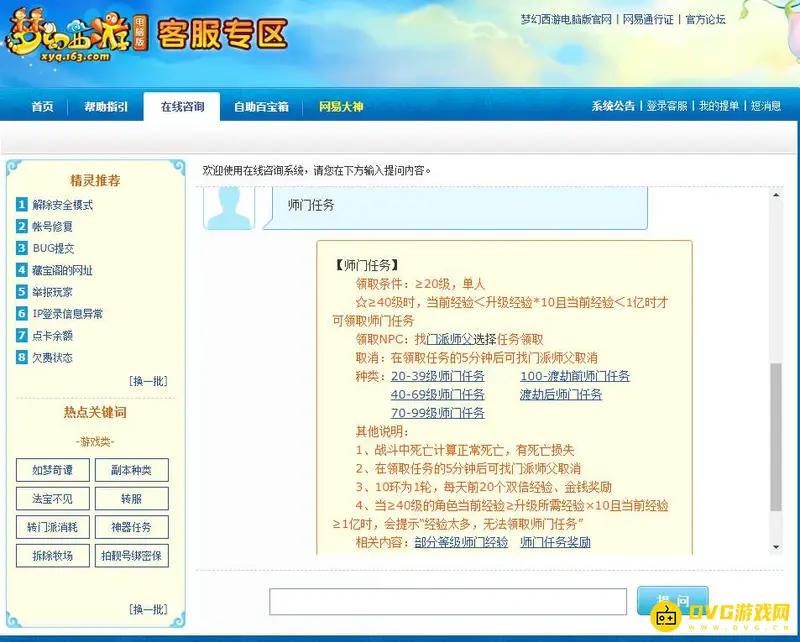
Task: Click the 师门任务 user message bubble
Action: (x=455, y=207)
